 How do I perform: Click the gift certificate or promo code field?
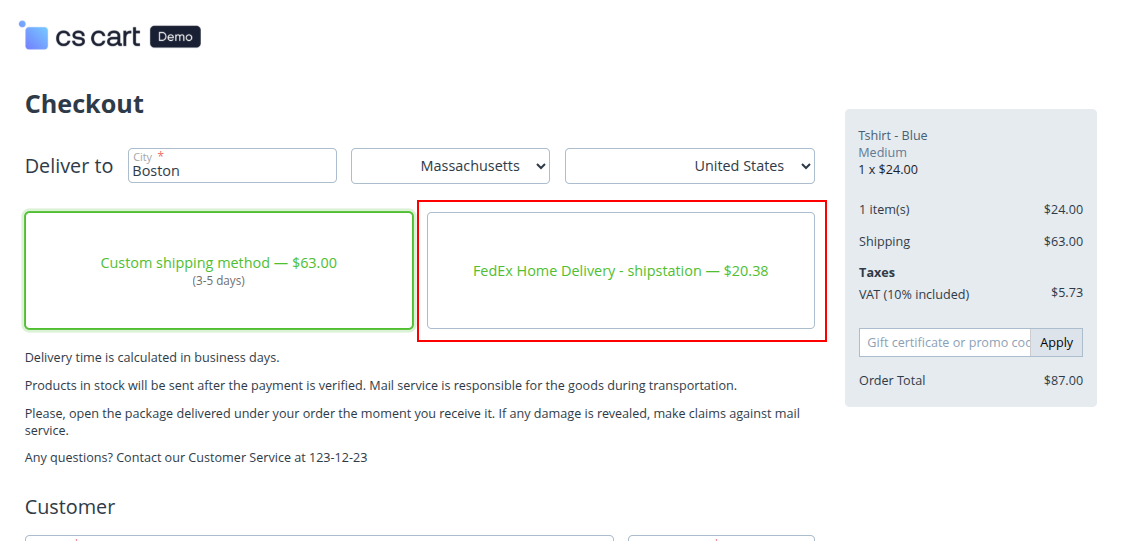point(944,342)
